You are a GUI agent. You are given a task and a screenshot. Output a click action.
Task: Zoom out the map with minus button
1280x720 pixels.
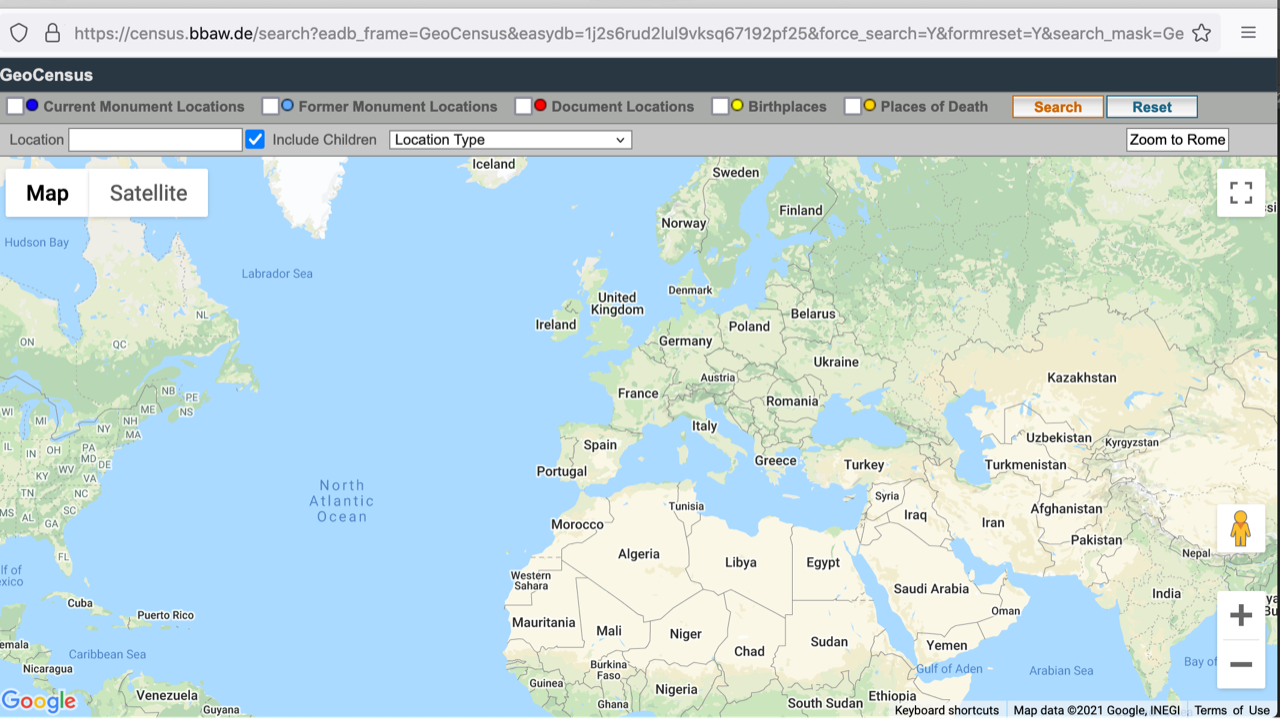pos(1241,664)
